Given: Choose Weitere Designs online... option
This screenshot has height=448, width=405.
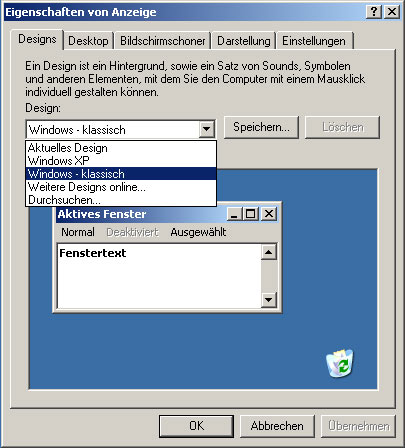Looking at the screenshot, I should [x=121, y=187].
